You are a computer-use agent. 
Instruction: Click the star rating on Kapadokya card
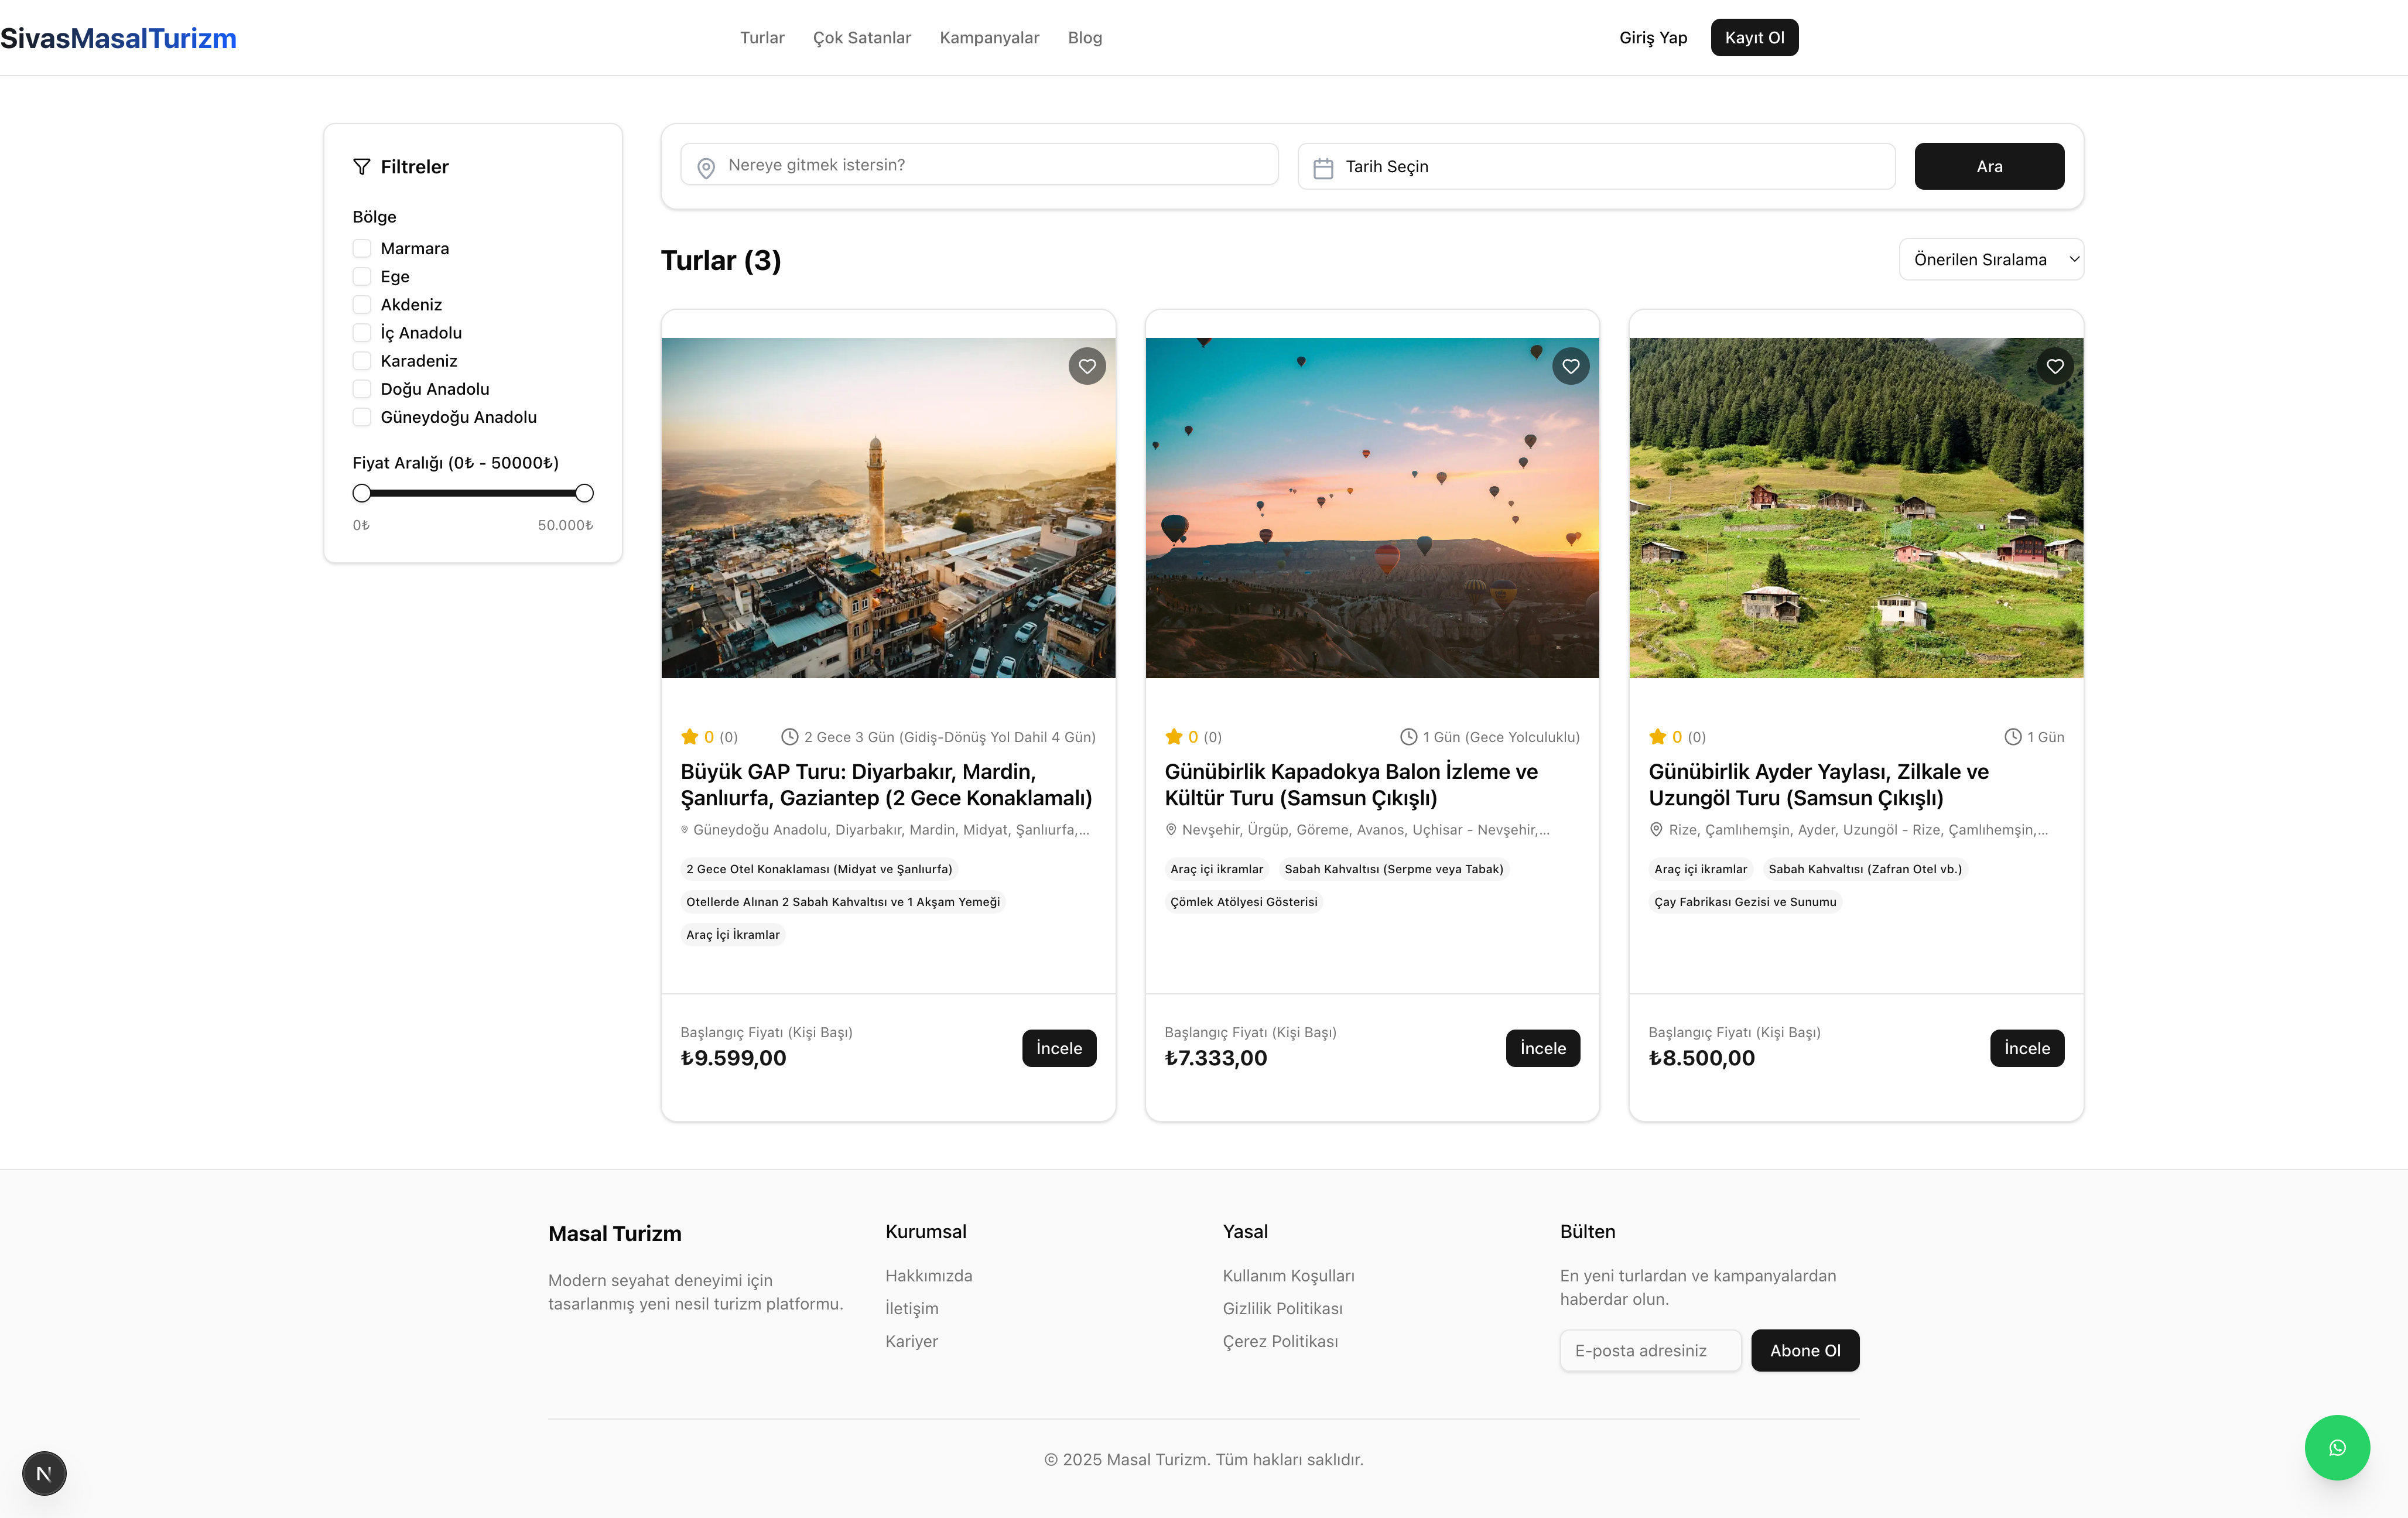click(1174, 737)
